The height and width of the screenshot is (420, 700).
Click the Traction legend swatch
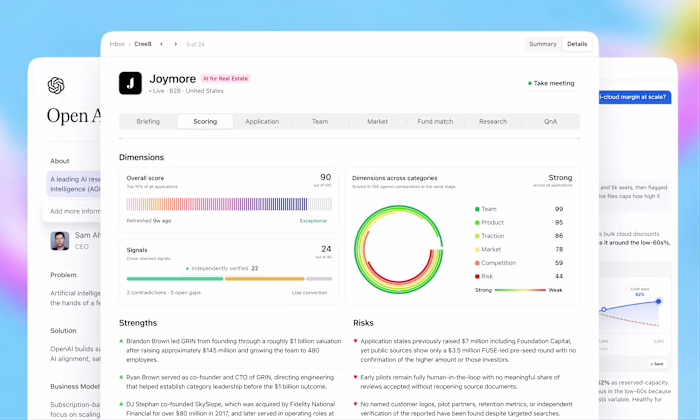[x=477, y=236]
